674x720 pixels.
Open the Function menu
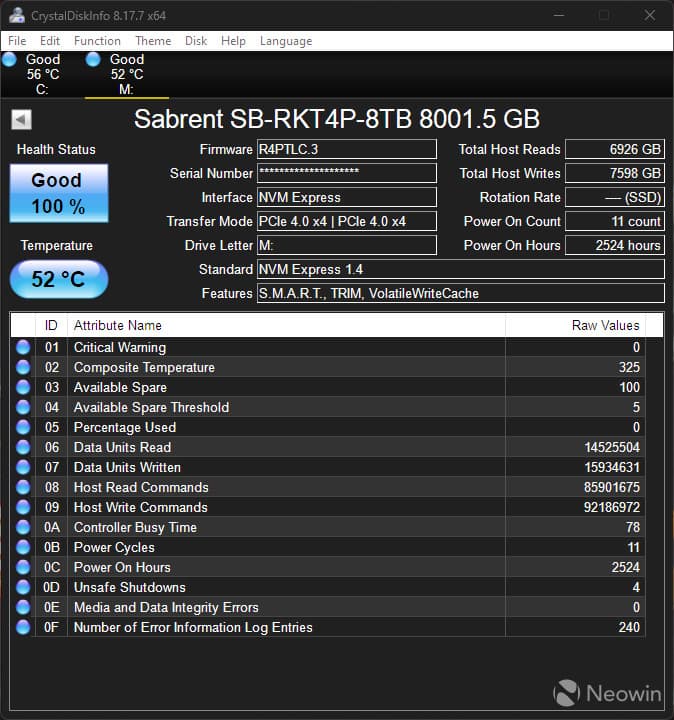[x=97, y=41]
